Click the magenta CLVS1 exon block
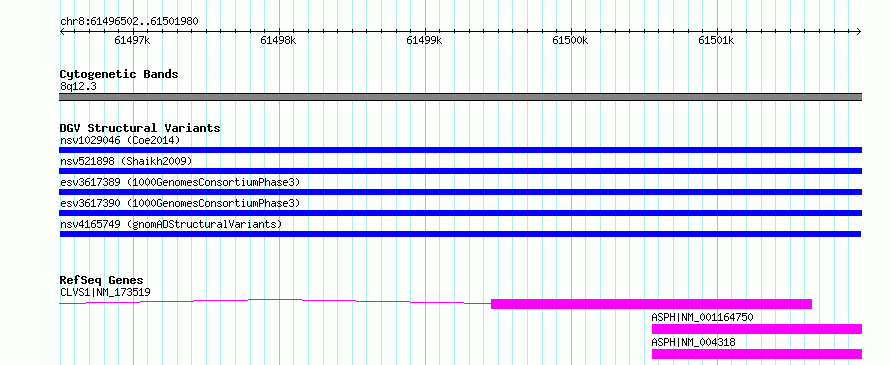890x365 pixels. (652, 304)
